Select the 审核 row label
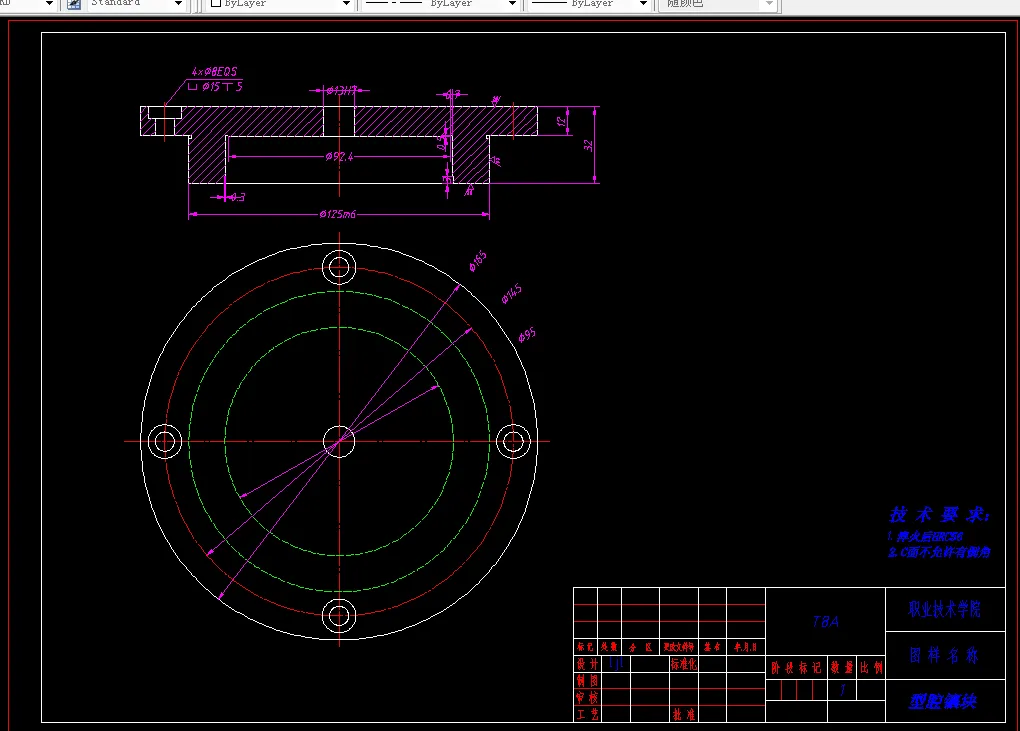 pos(587,697)
